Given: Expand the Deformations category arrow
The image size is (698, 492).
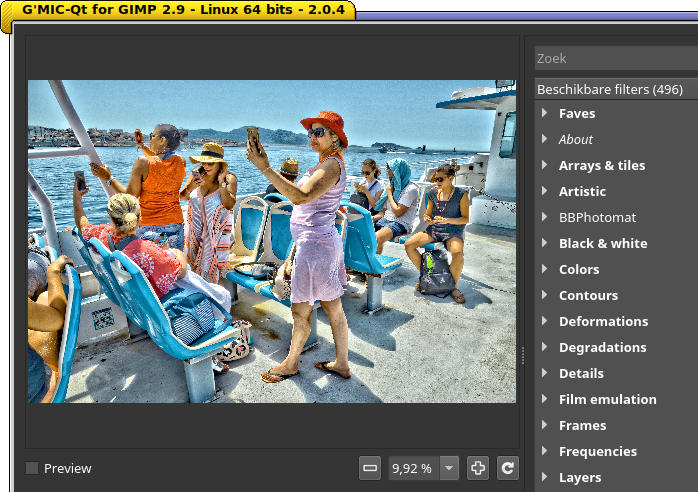Looking at the screenshot, I should pyautogui.click(x=544, y=321).
